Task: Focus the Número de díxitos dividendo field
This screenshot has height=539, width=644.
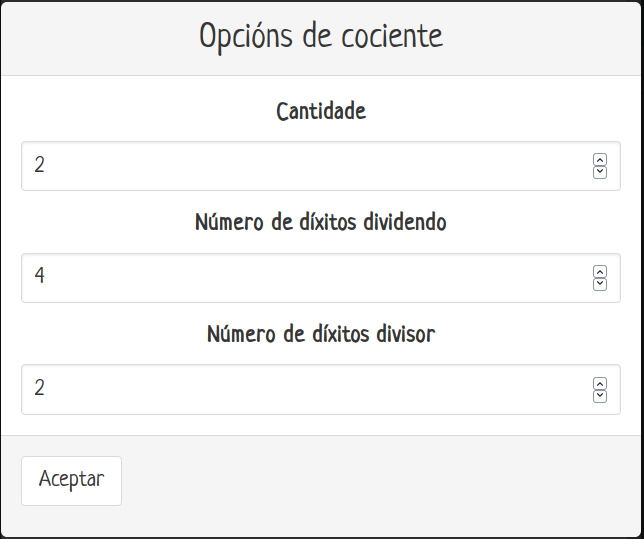Action: point(300,278)
